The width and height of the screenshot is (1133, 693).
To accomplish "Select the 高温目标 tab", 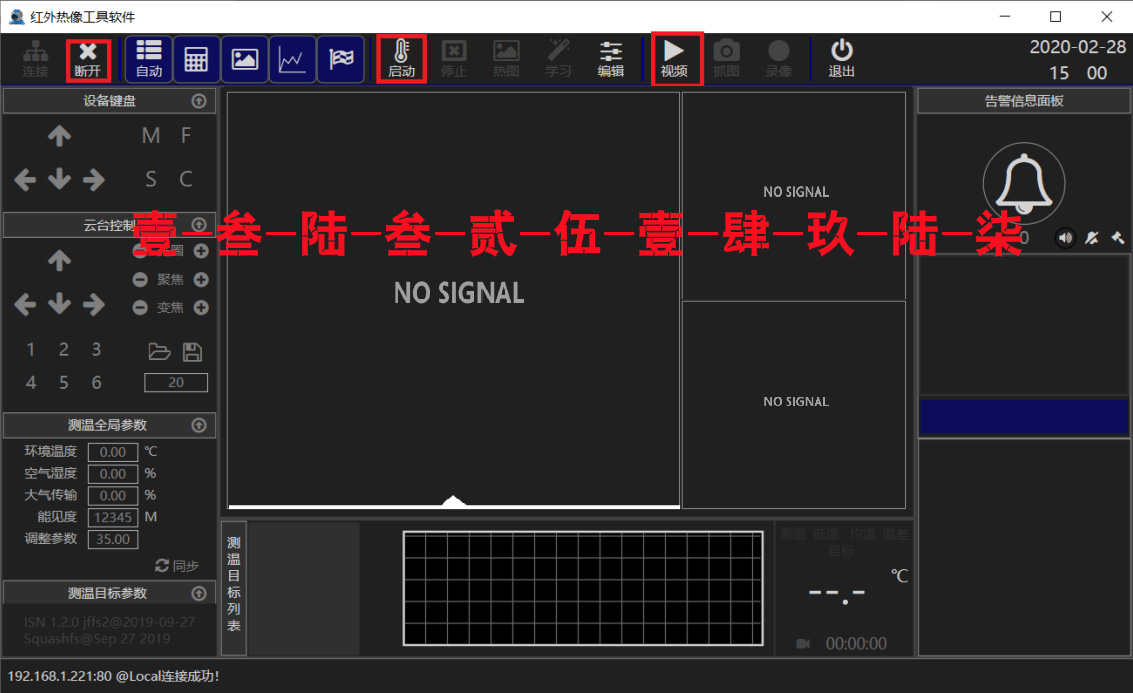I will point(793,534).
